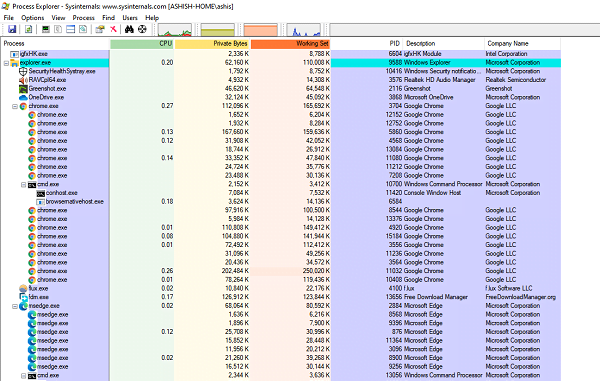Click the crosshair Find Window's Process icon

tap(142, 29)
